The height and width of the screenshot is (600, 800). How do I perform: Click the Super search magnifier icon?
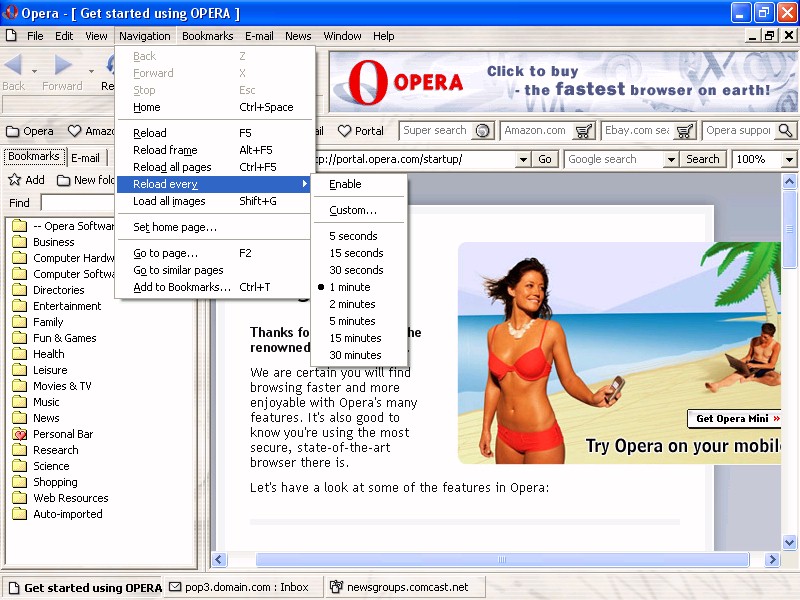click(483, 131)
